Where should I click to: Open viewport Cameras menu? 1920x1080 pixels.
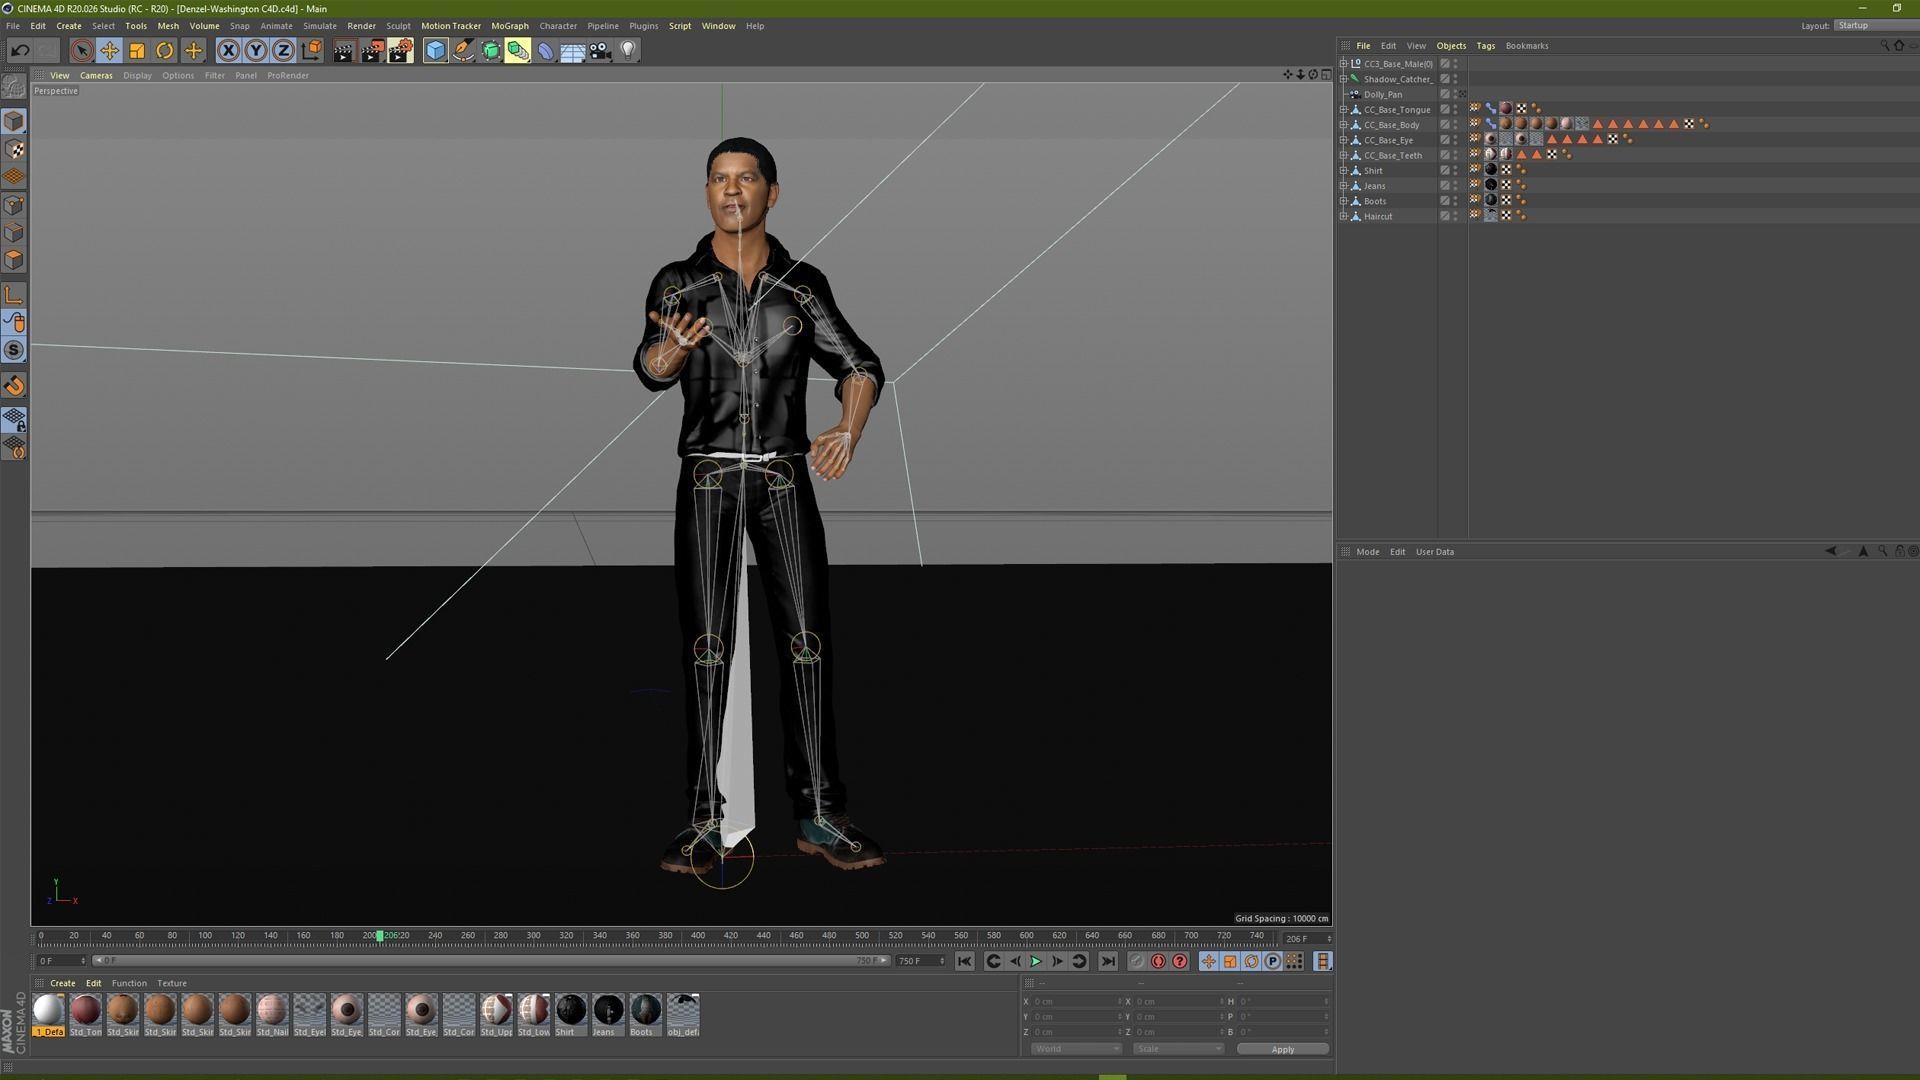[x=96, y=75]
